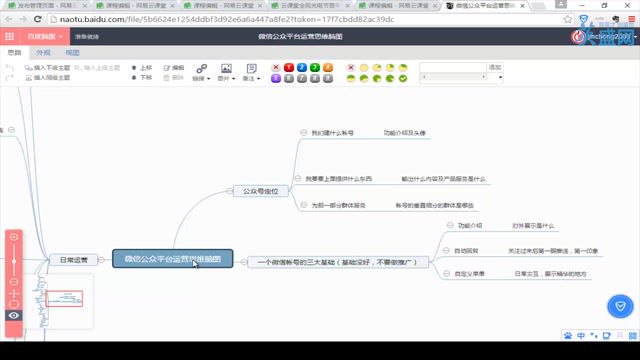Open the 百度脑图 dropdown menu
The width and height of the screenshot is (640, 360).
(44, 36)
